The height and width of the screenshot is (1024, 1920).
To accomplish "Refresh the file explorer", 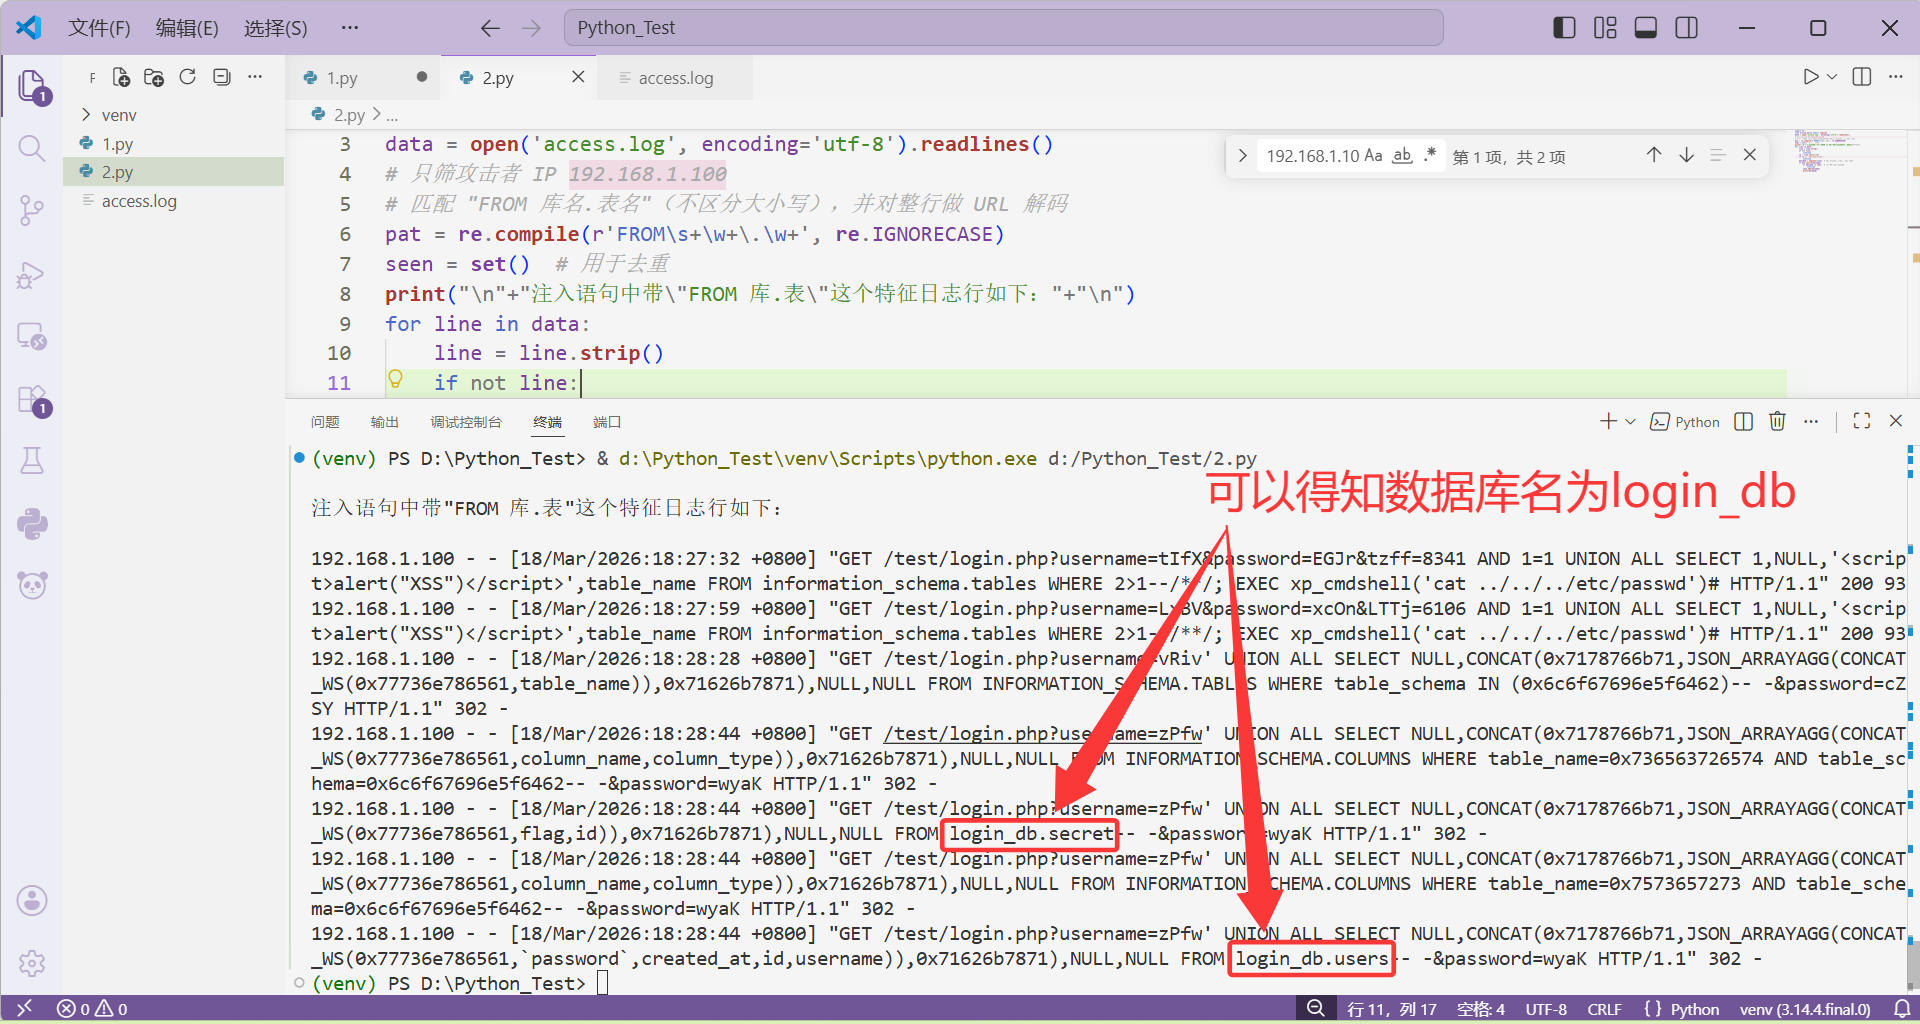I will point(187,77).
